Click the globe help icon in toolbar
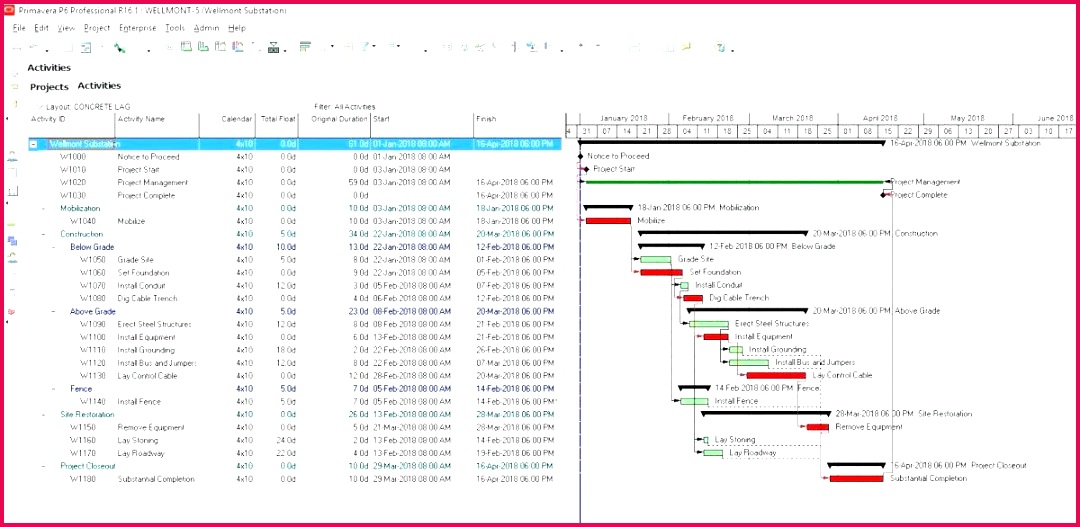This screenshot has width=1080, height=527. point(720,47)
